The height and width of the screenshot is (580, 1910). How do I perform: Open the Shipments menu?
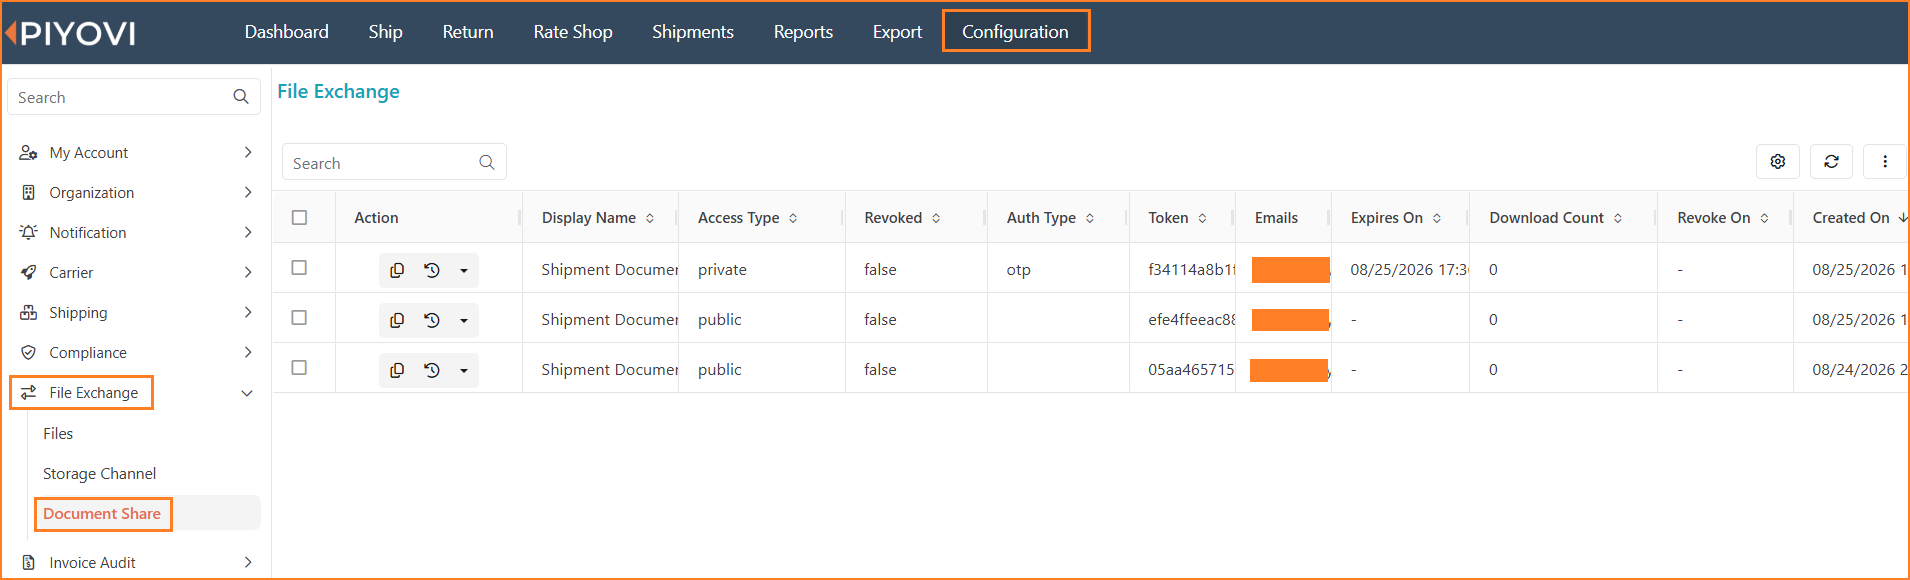[693, 32]
